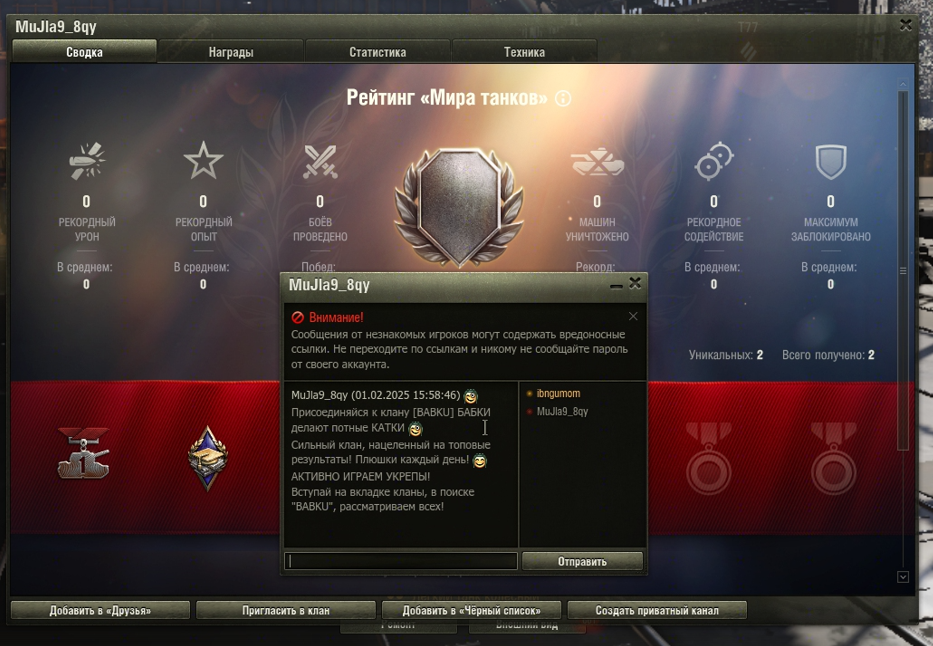
Task: Click the profile scrollbar down arrow
Action: pyautogui.click(x=903, y=577)
